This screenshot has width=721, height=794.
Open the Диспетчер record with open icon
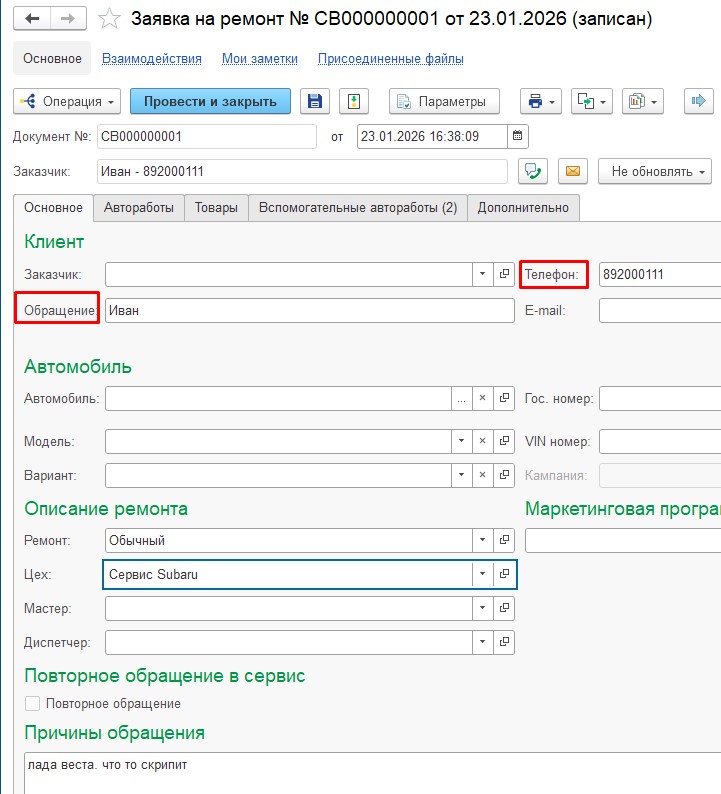504,642
